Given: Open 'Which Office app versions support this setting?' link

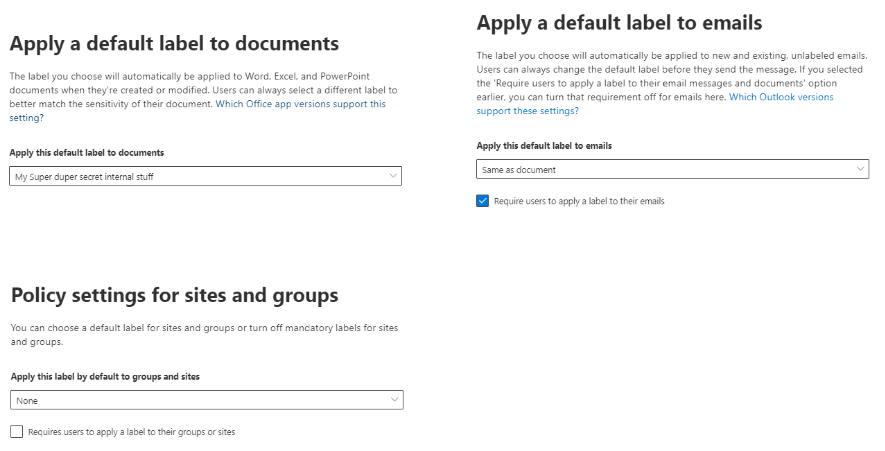Looking at the screenshot, I should pos(300,104).
